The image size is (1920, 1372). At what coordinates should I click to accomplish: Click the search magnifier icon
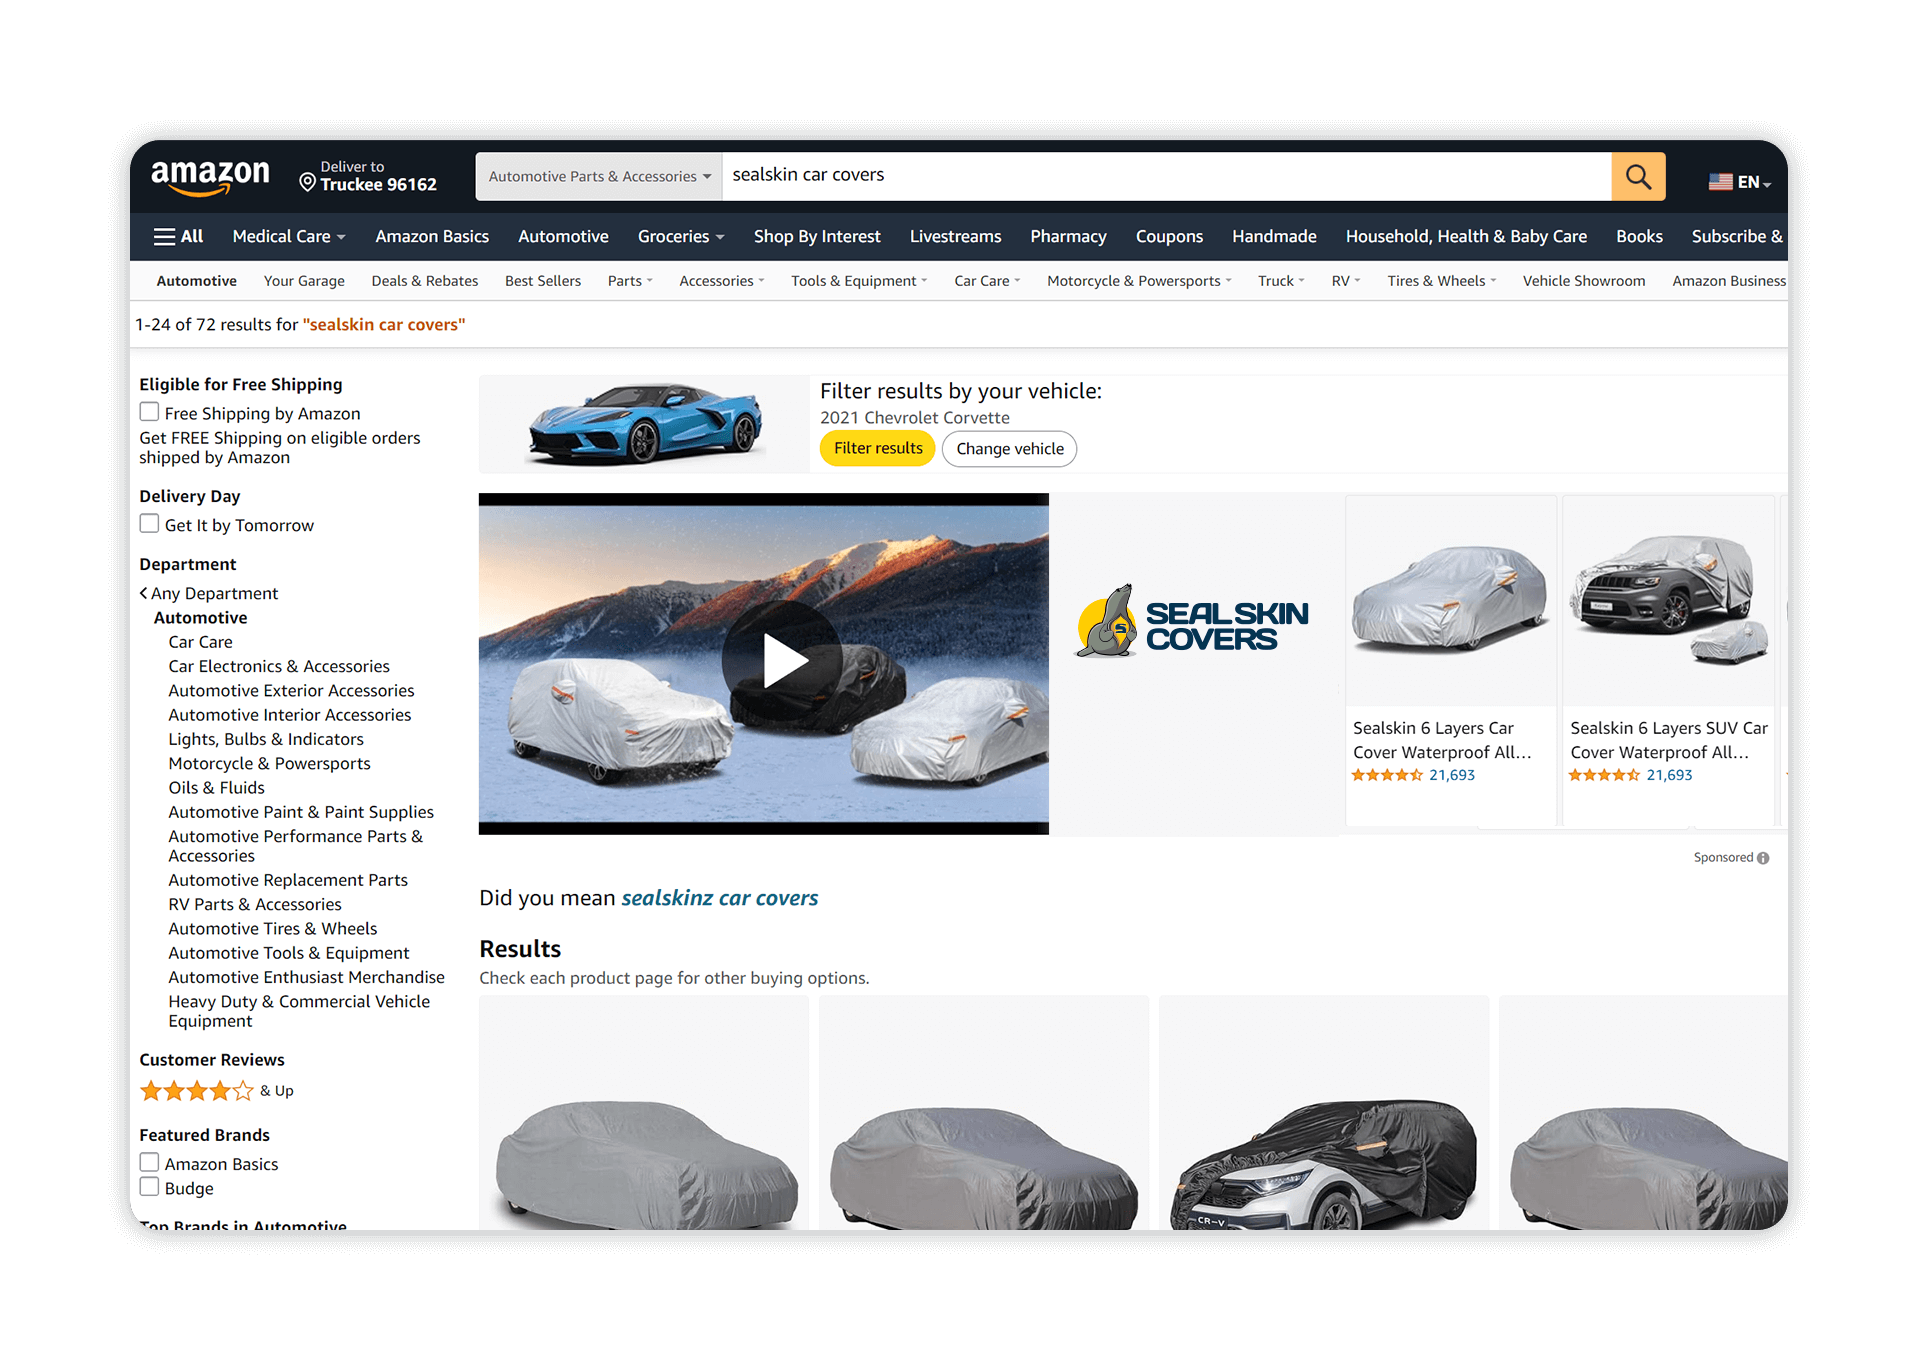click(x=1637, y=176)
